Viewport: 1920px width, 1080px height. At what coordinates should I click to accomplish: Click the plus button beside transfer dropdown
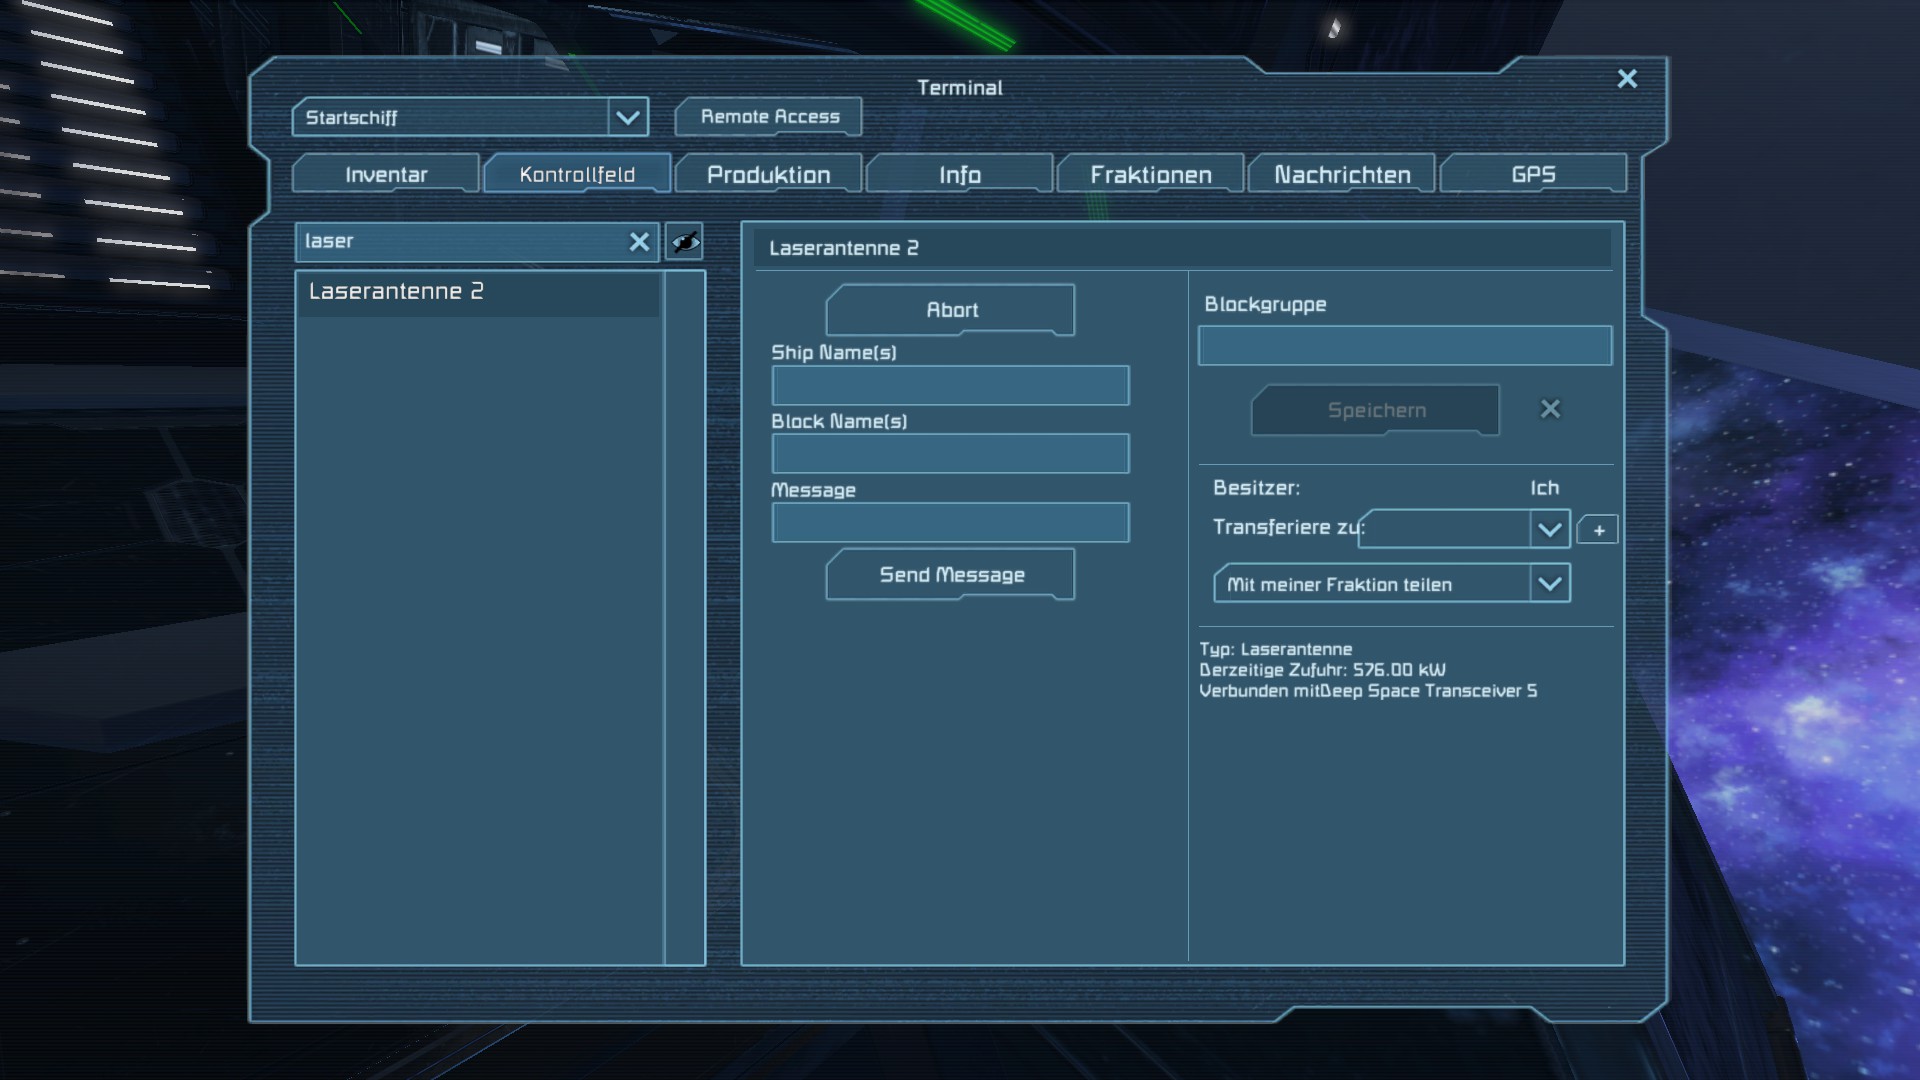(1598, 530)
